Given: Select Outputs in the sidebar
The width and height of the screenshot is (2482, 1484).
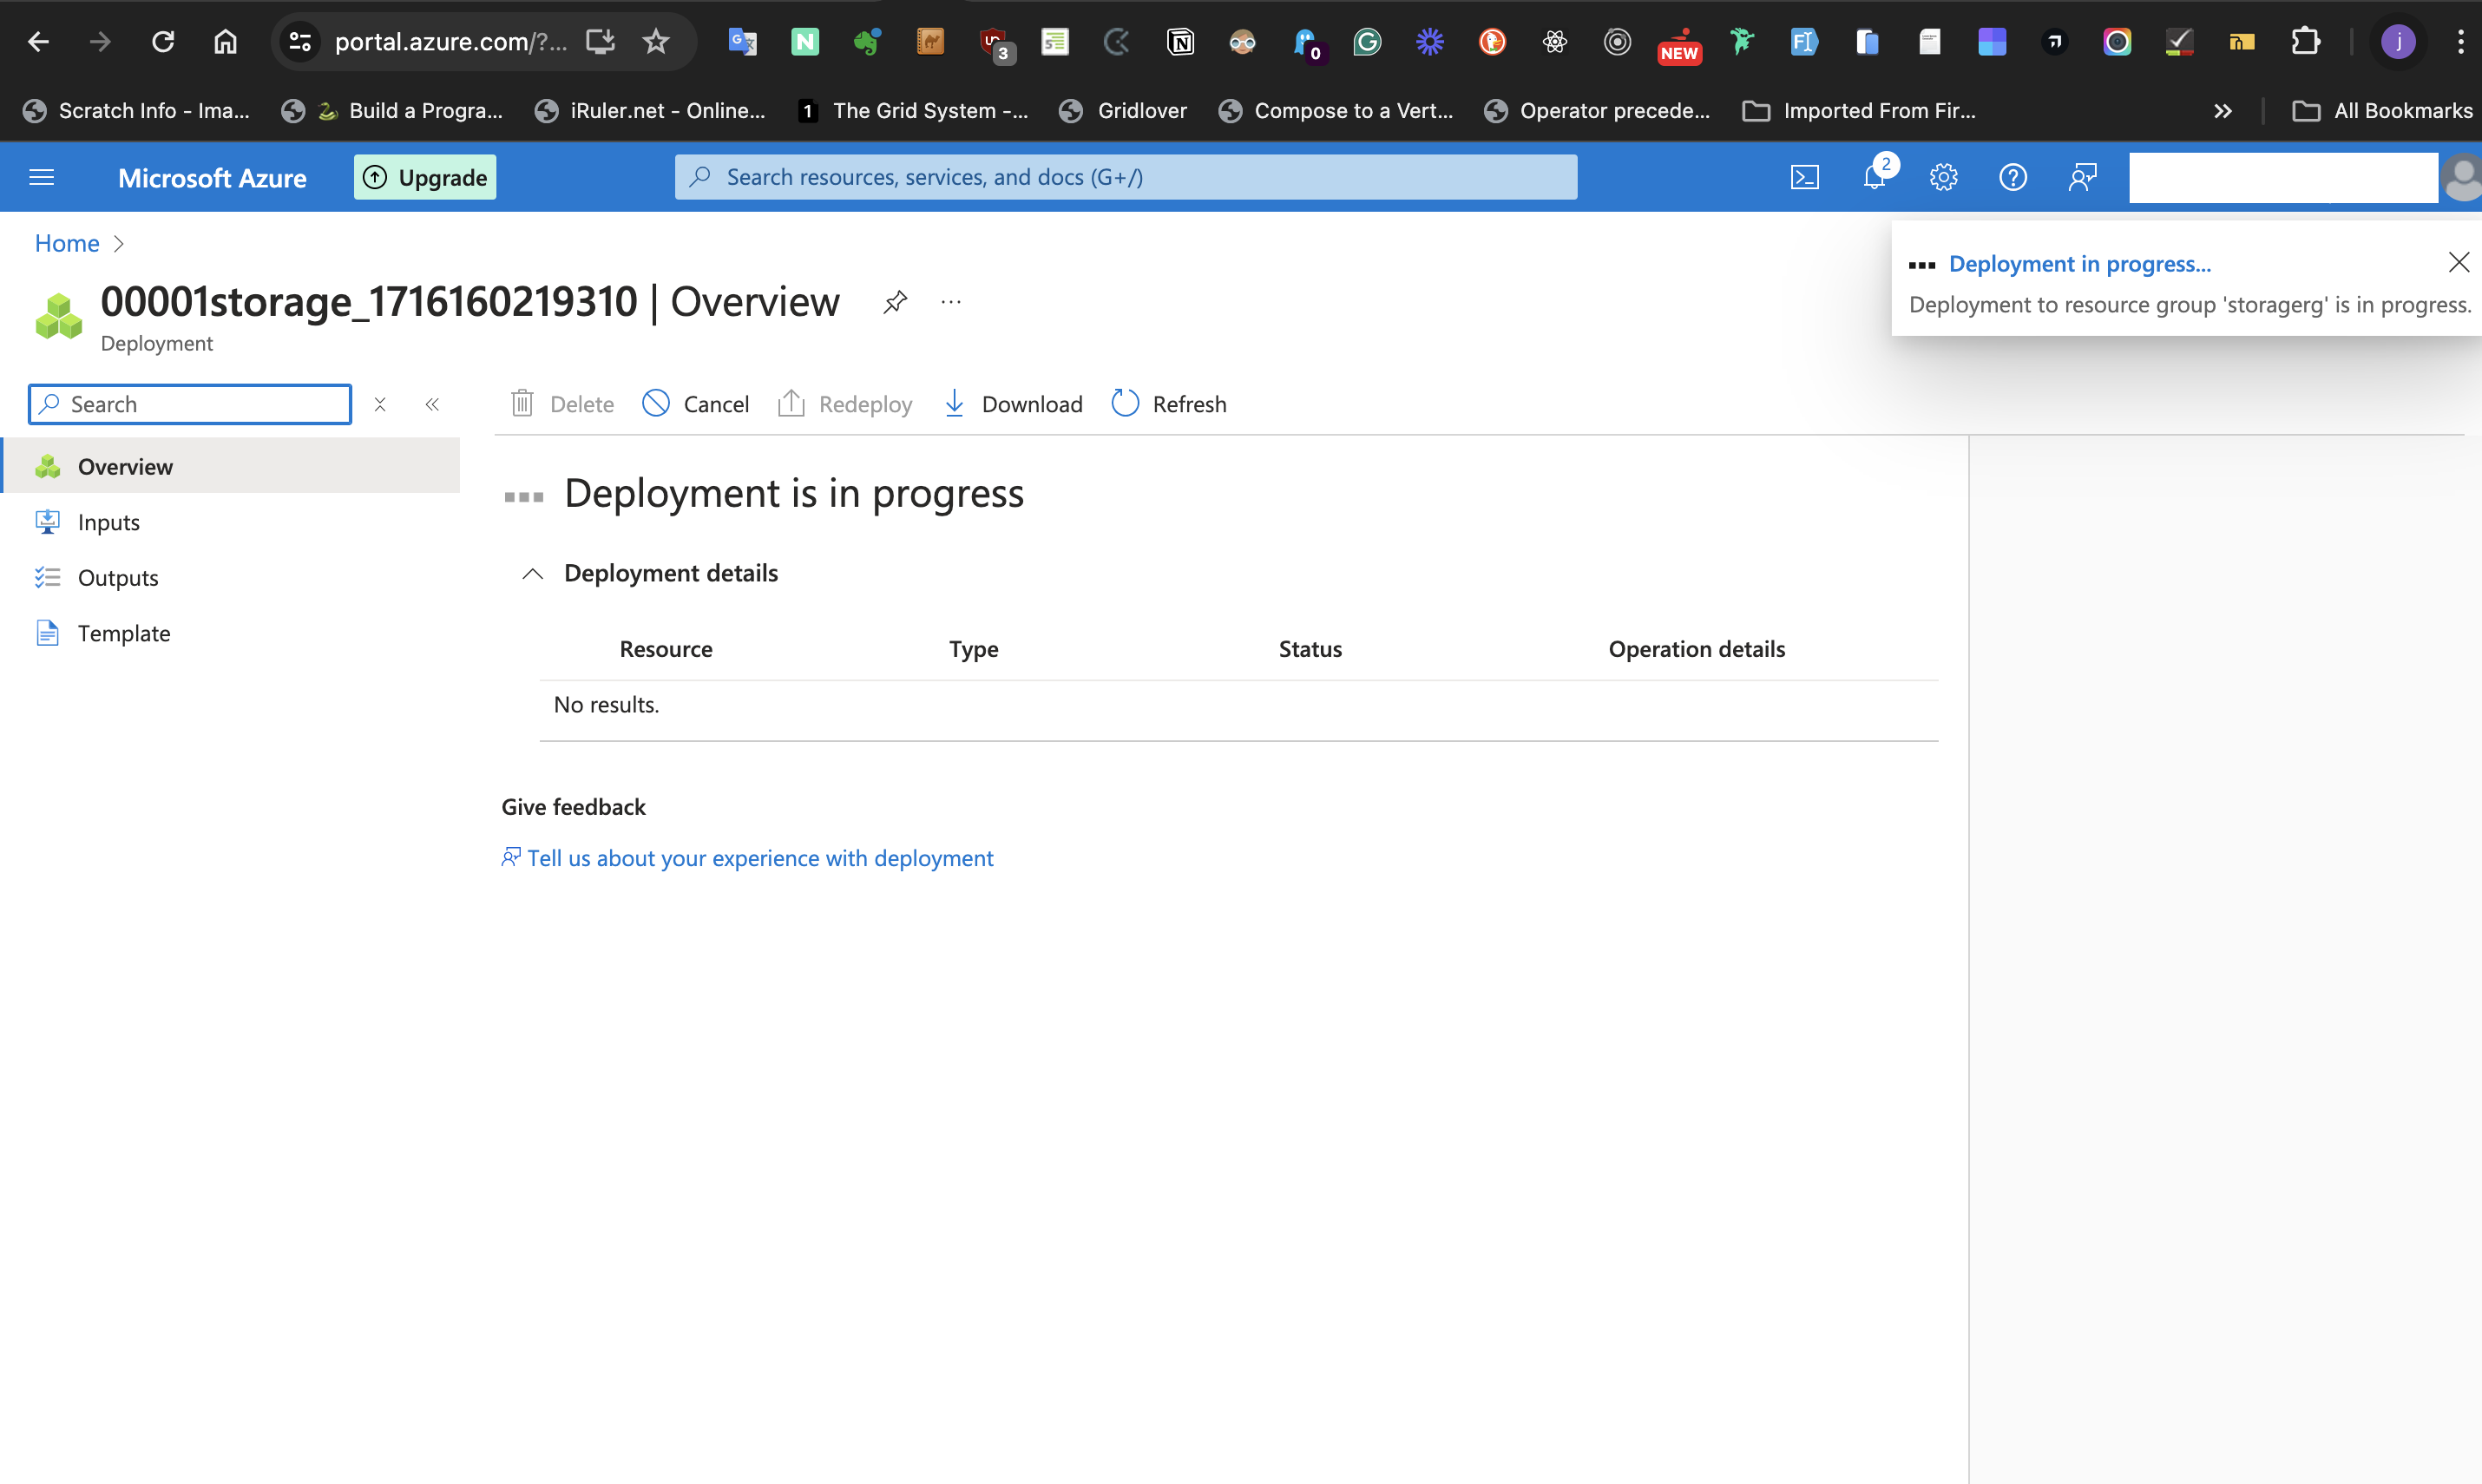Looking at the screenshot, I should [x=117, y=577].
